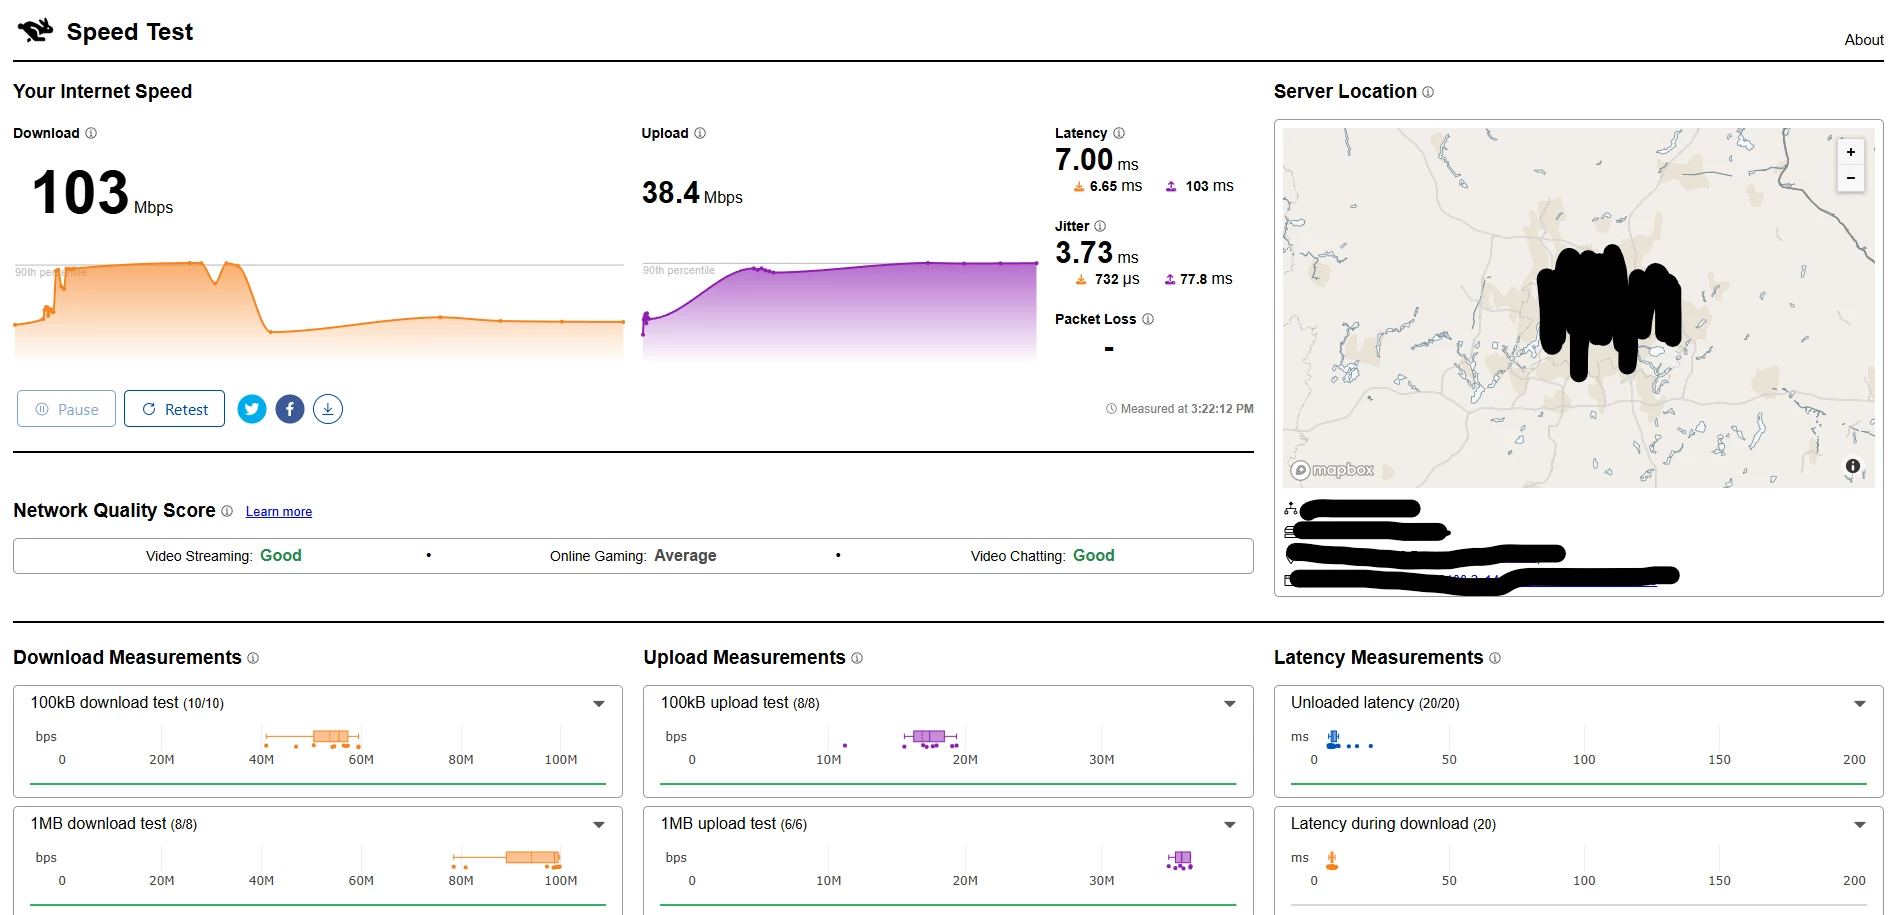Screen dimensions: 1897x915
Task: Click the Speed Test logo
Action: 36,31
